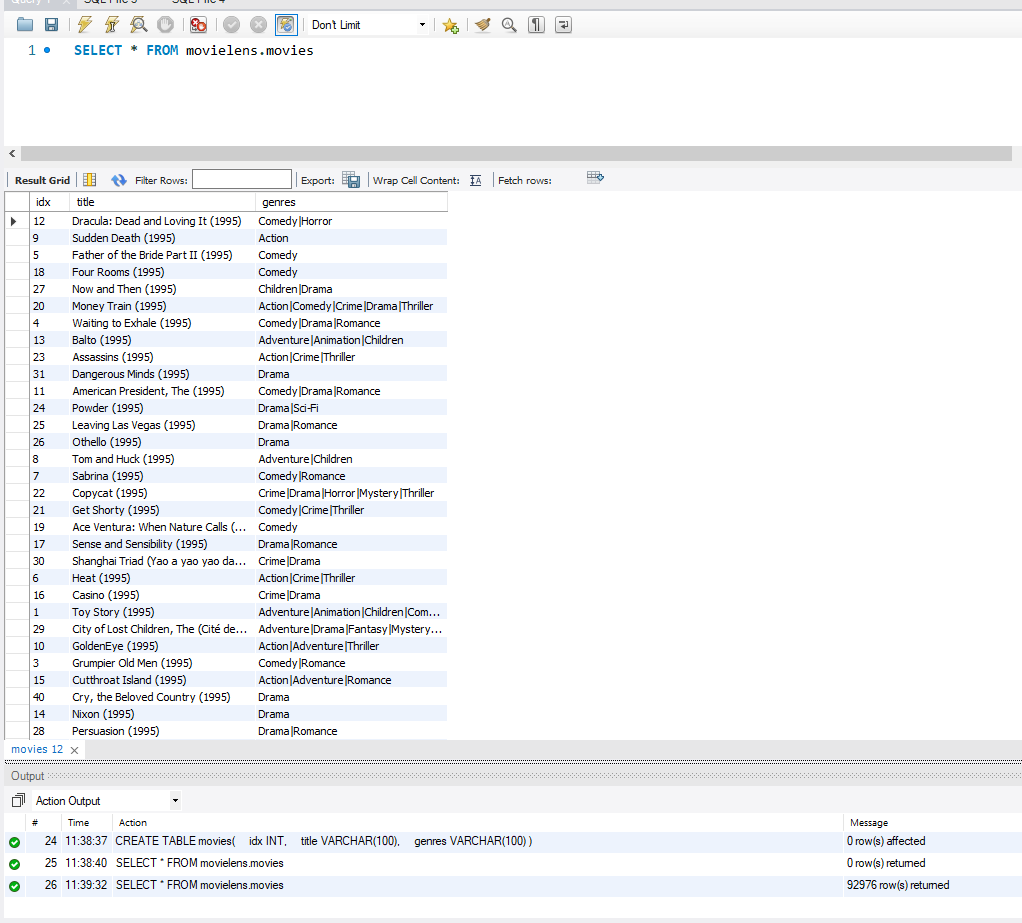Screen dimensions: 1022x923
Task: Run Explain plan magnifier-lightning icon
Action: [138, 25]
